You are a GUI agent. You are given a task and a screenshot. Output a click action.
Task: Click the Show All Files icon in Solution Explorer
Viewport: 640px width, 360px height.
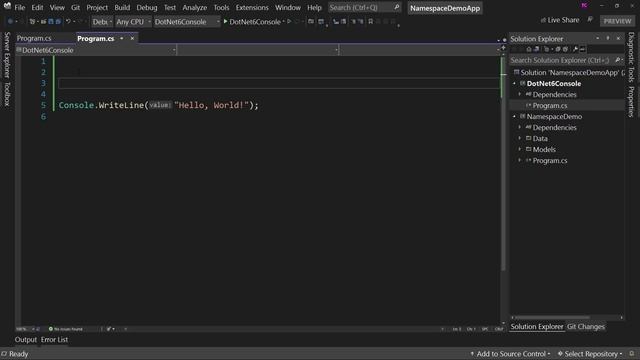point(565,49)
